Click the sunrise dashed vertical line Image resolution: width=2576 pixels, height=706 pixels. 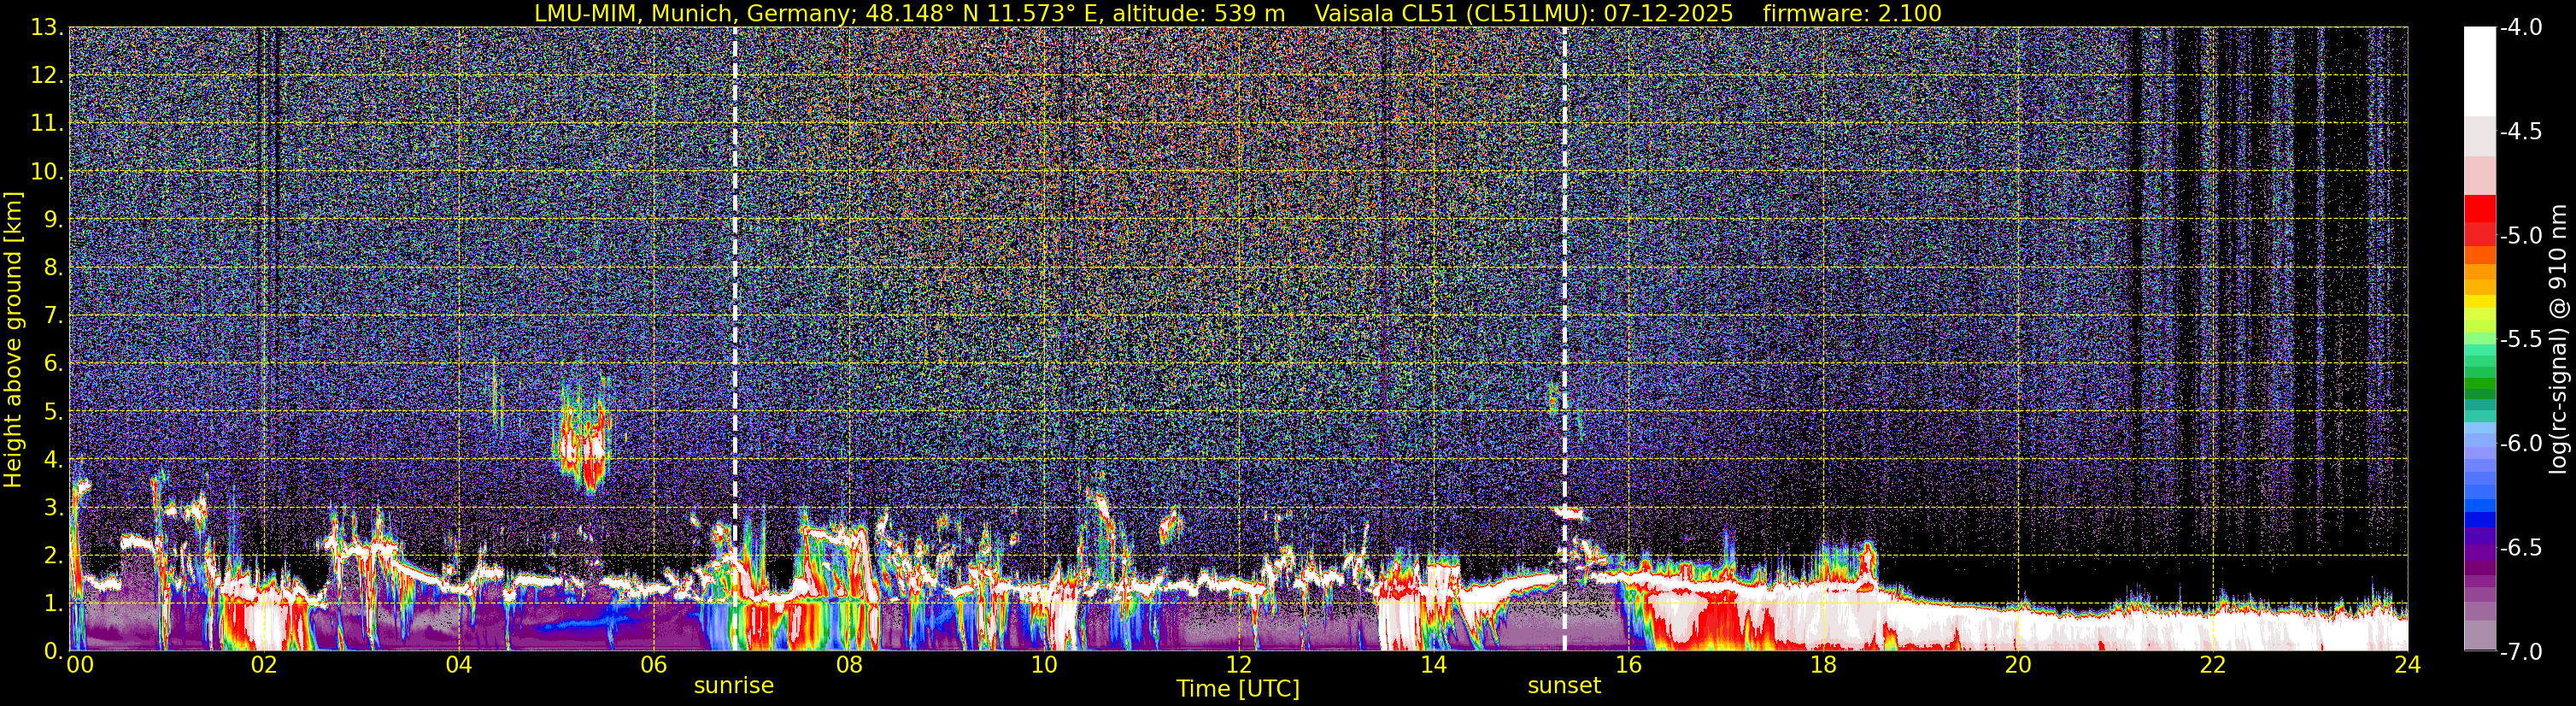(735, 338)
